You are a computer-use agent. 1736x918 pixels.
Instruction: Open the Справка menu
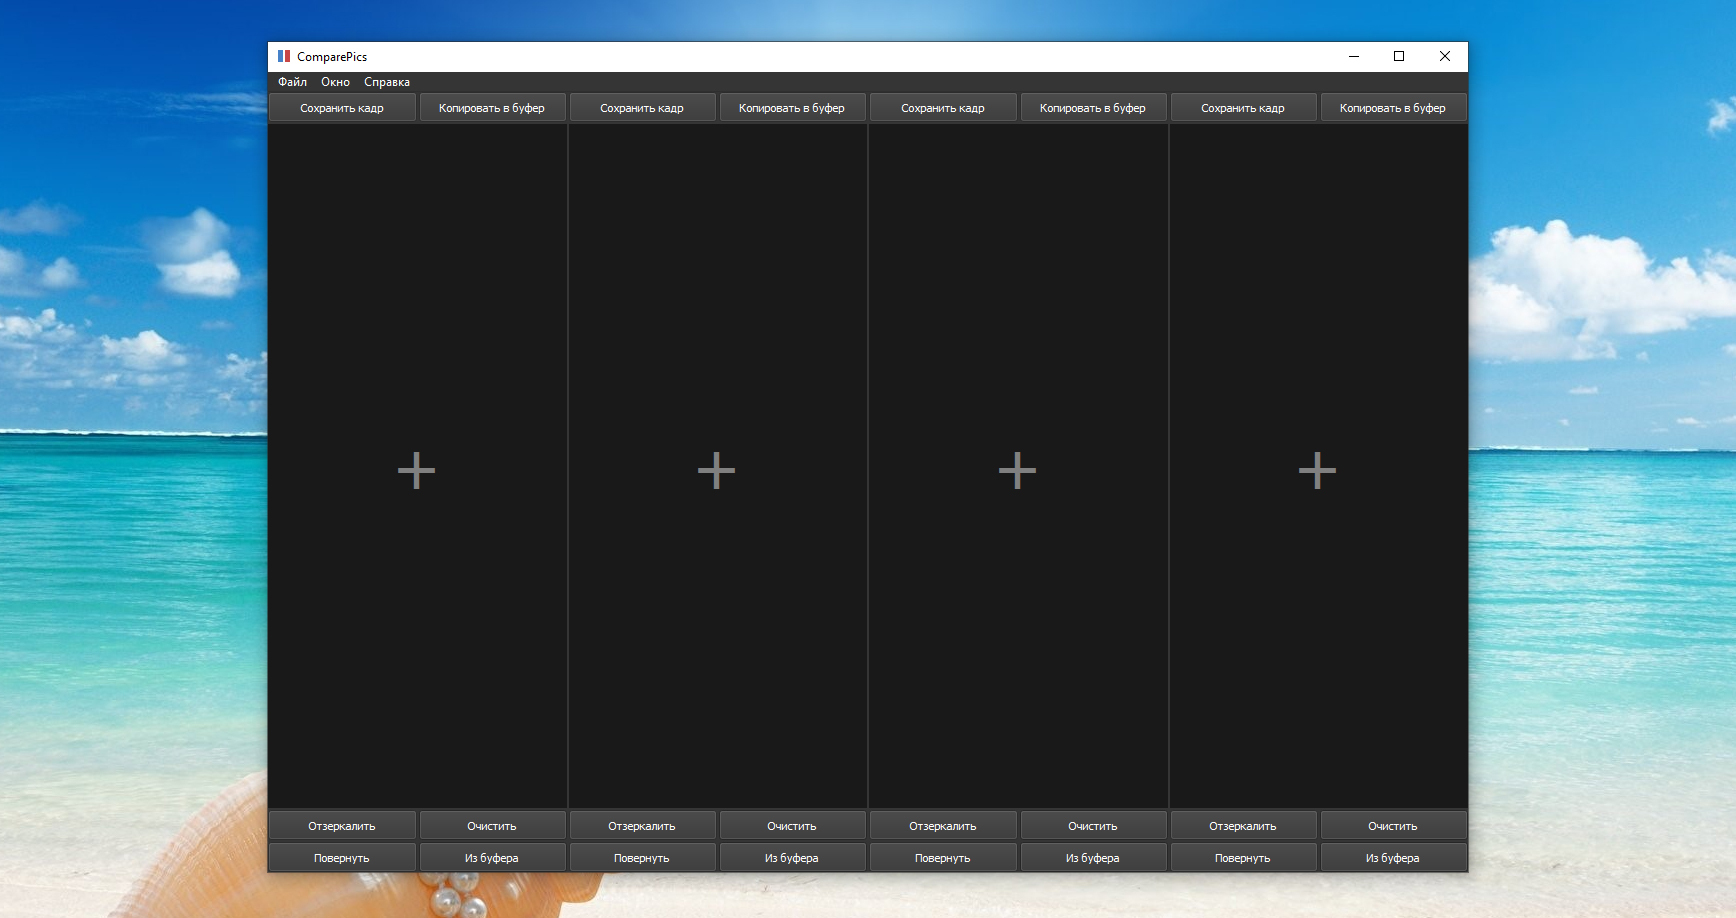(x=387, y=82)
